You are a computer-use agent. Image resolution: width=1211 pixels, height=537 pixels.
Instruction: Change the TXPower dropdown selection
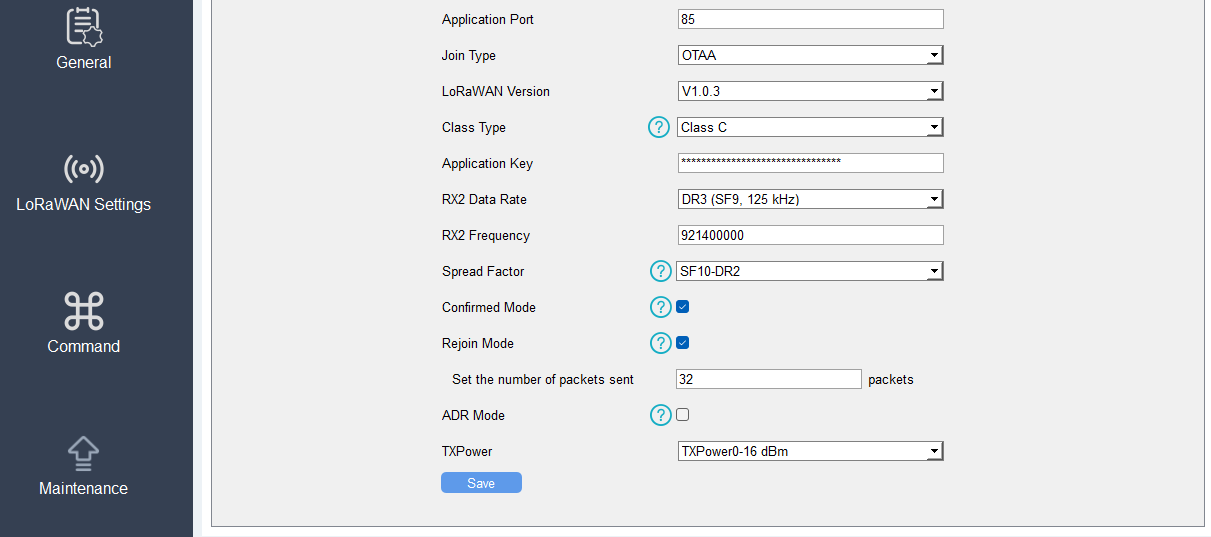tap(810, 452)
